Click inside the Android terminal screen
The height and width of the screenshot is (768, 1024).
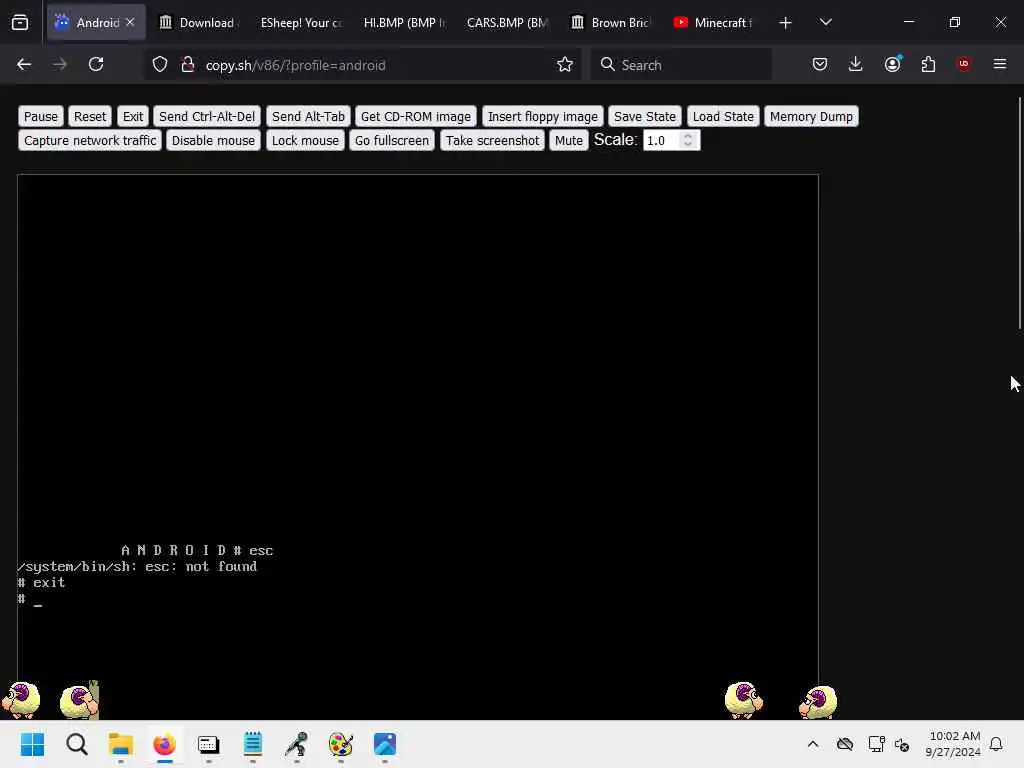(x=418, y=447)
